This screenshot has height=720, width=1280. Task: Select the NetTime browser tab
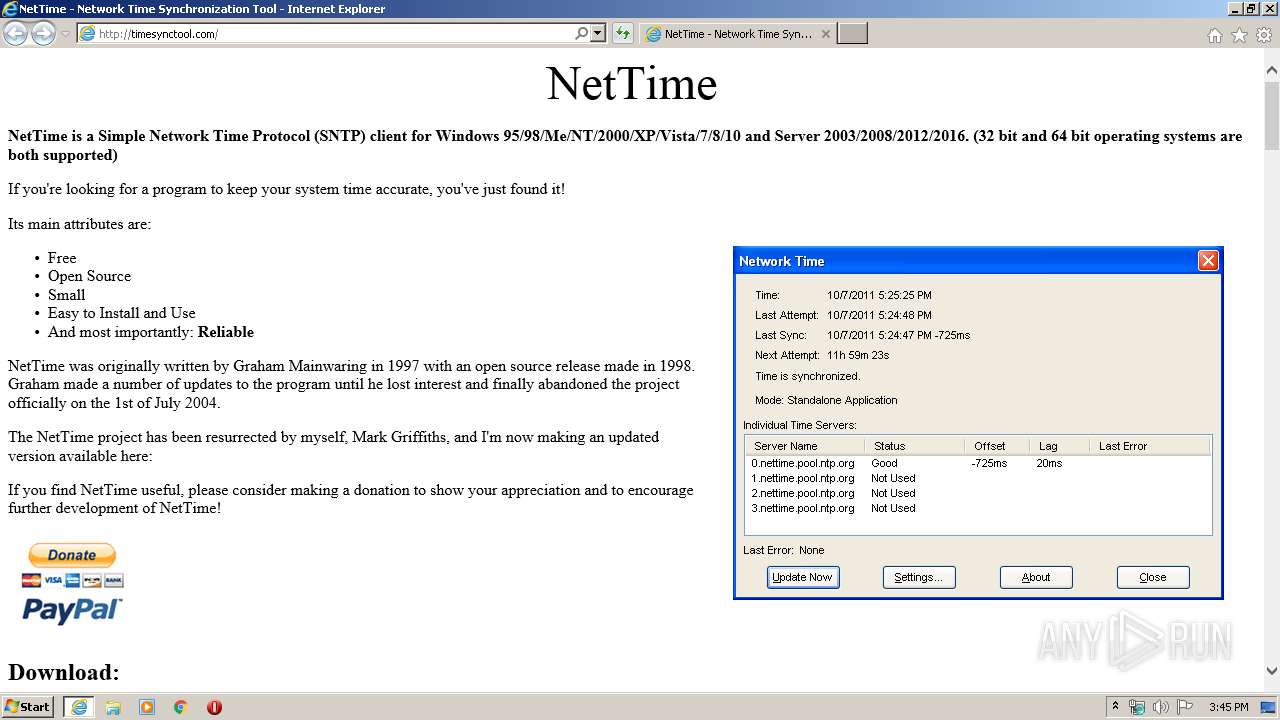[738, 34]
